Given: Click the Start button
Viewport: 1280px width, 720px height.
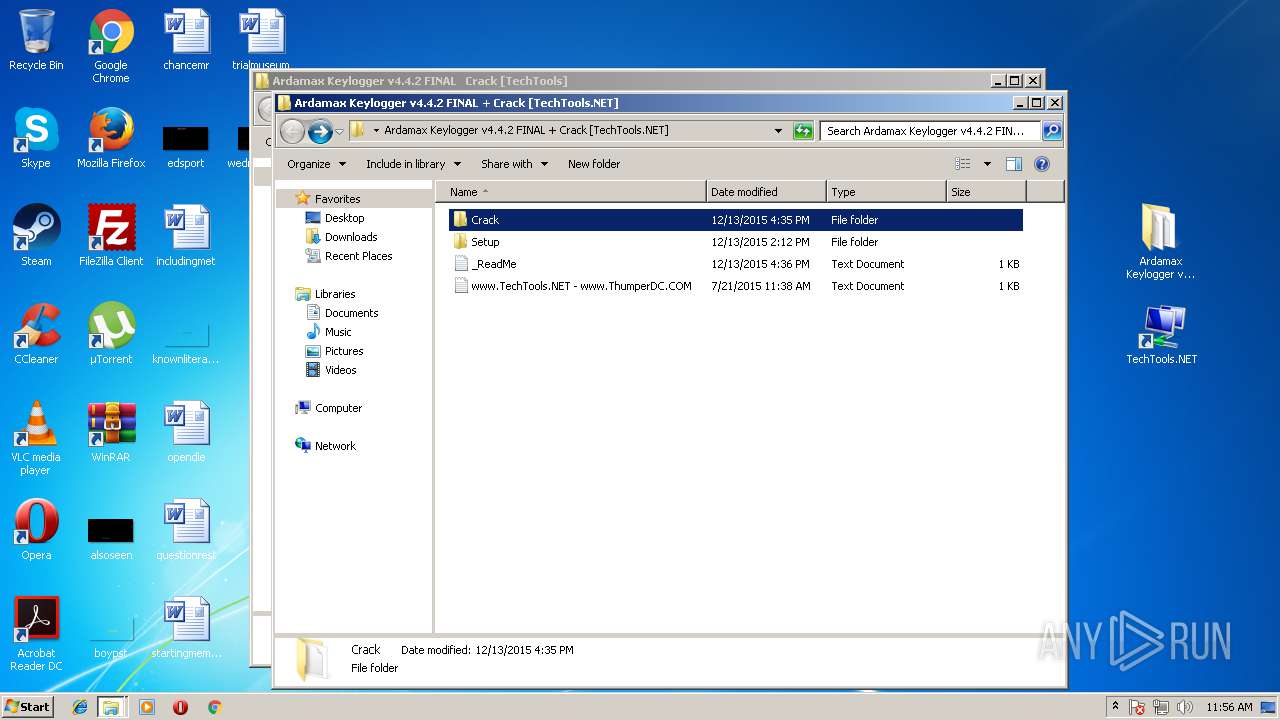Looking at the screenshot, I should tap(27, 706).
